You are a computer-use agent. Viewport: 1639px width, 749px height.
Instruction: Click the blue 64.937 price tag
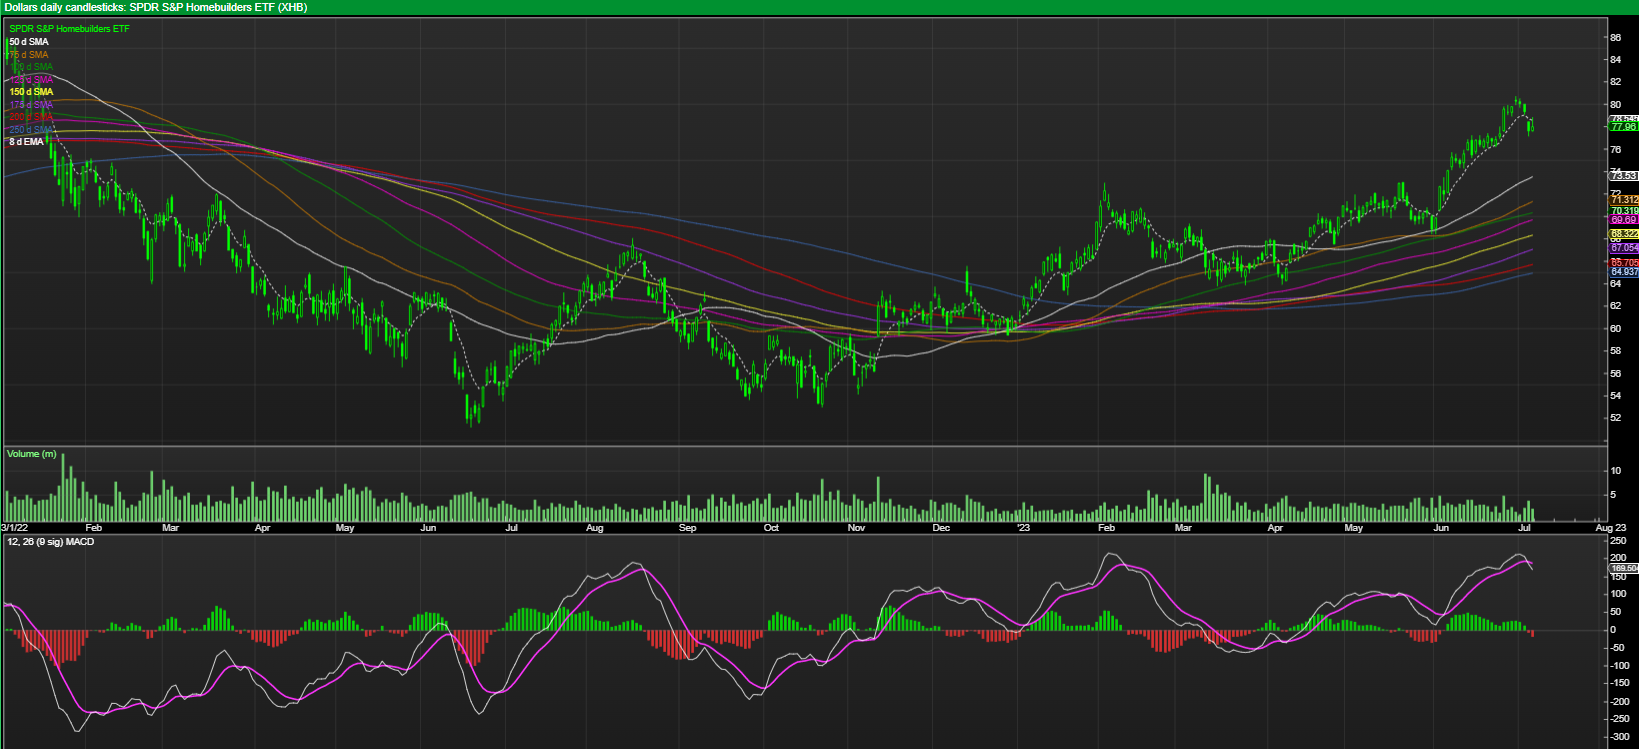click(x=1624, y=272)
